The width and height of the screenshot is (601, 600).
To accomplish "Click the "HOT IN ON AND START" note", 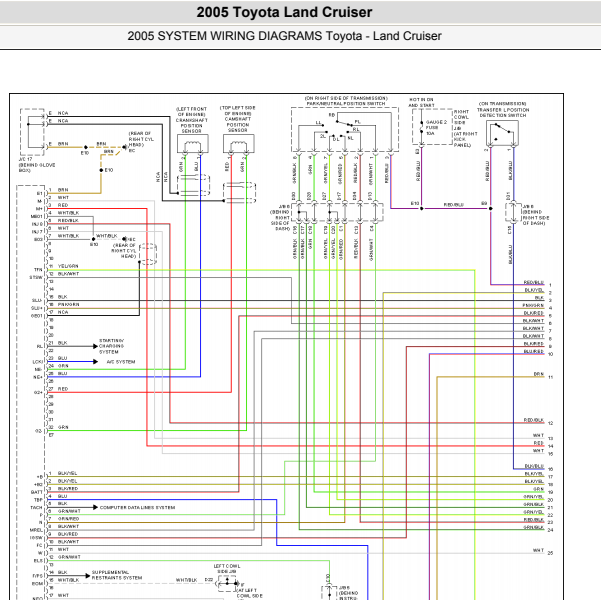I will [x=421, y=102].
